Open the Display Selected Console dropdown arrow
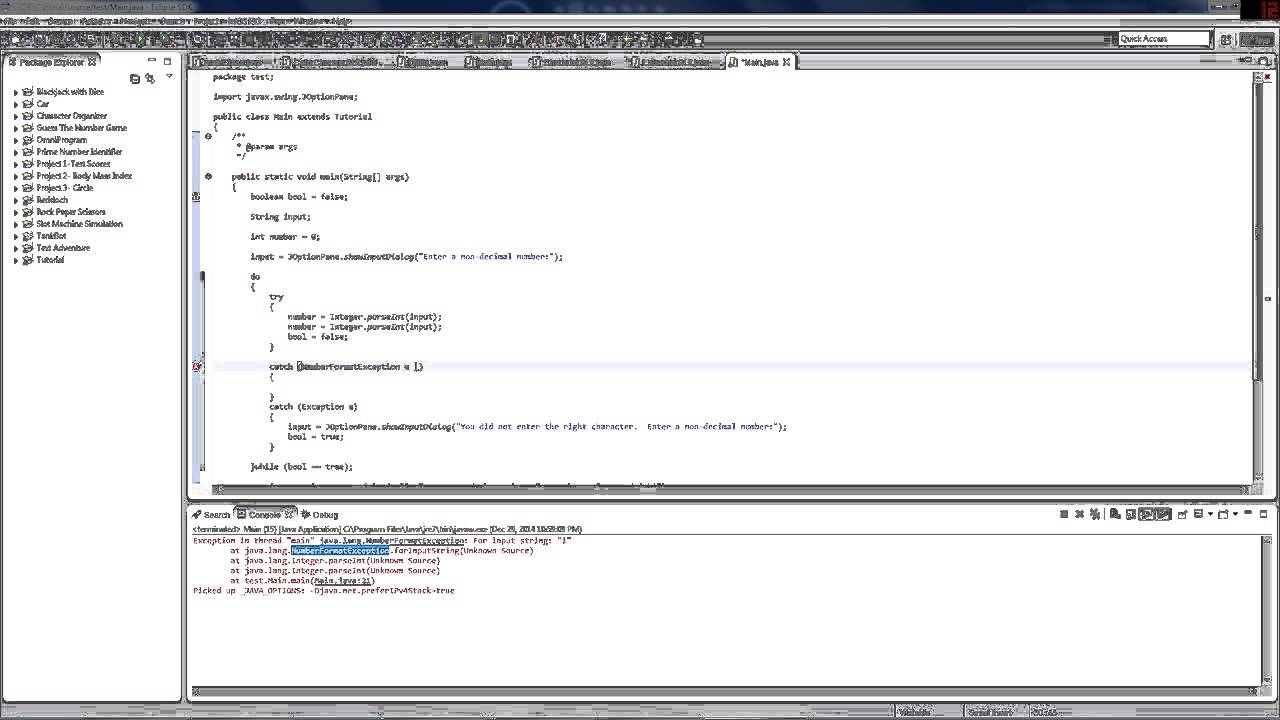This screenshot has width=1280, height=720. [1210, 514]
